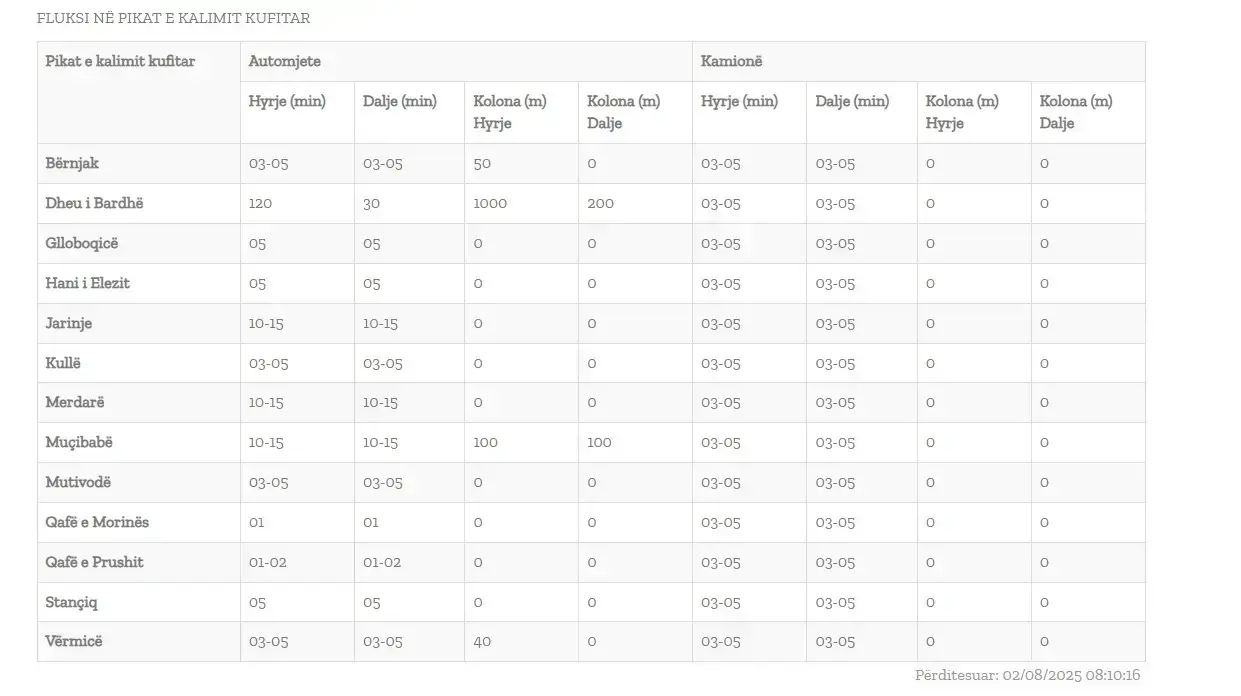Select the Kullë border crossing name
The width and height of the screenshot is (1241, 696).
pyautogui.click(x=62, y=363)
